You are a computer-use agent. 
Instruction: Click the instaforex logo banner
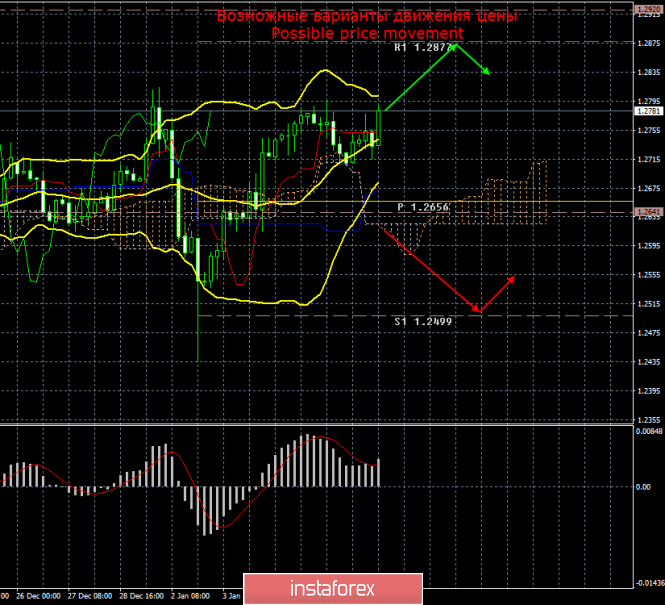(x=333, y=589)
